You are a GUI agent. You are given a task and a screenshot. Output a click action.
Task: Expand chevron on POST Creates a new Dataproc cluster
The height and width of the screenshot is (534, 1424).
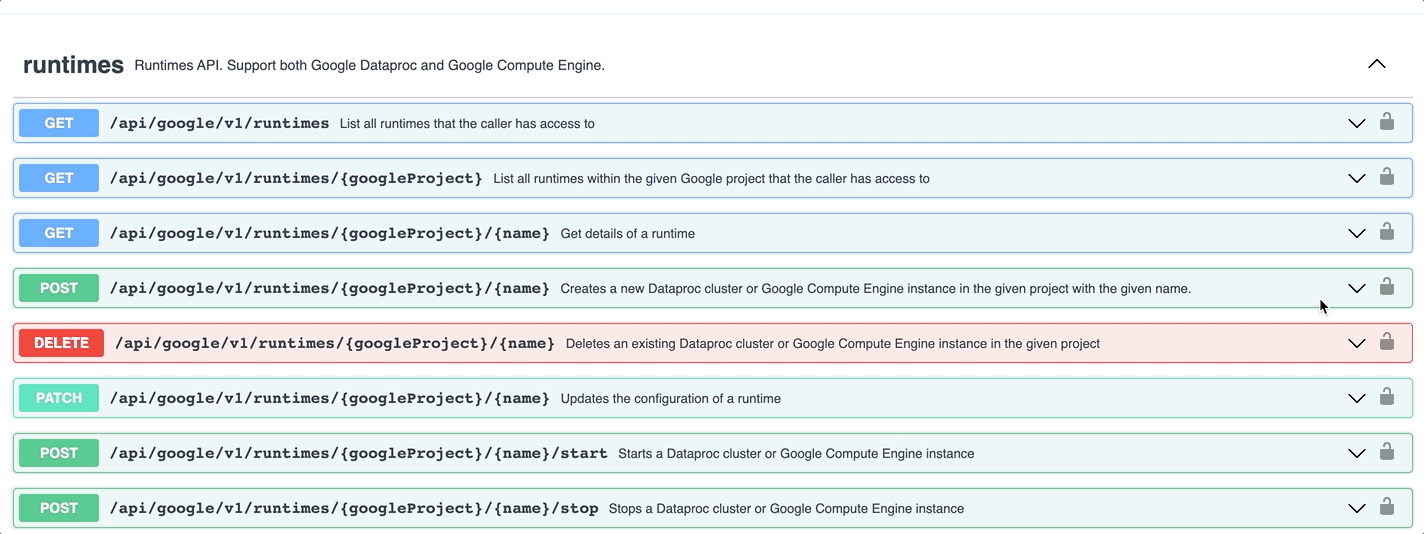coord(1356,289)
